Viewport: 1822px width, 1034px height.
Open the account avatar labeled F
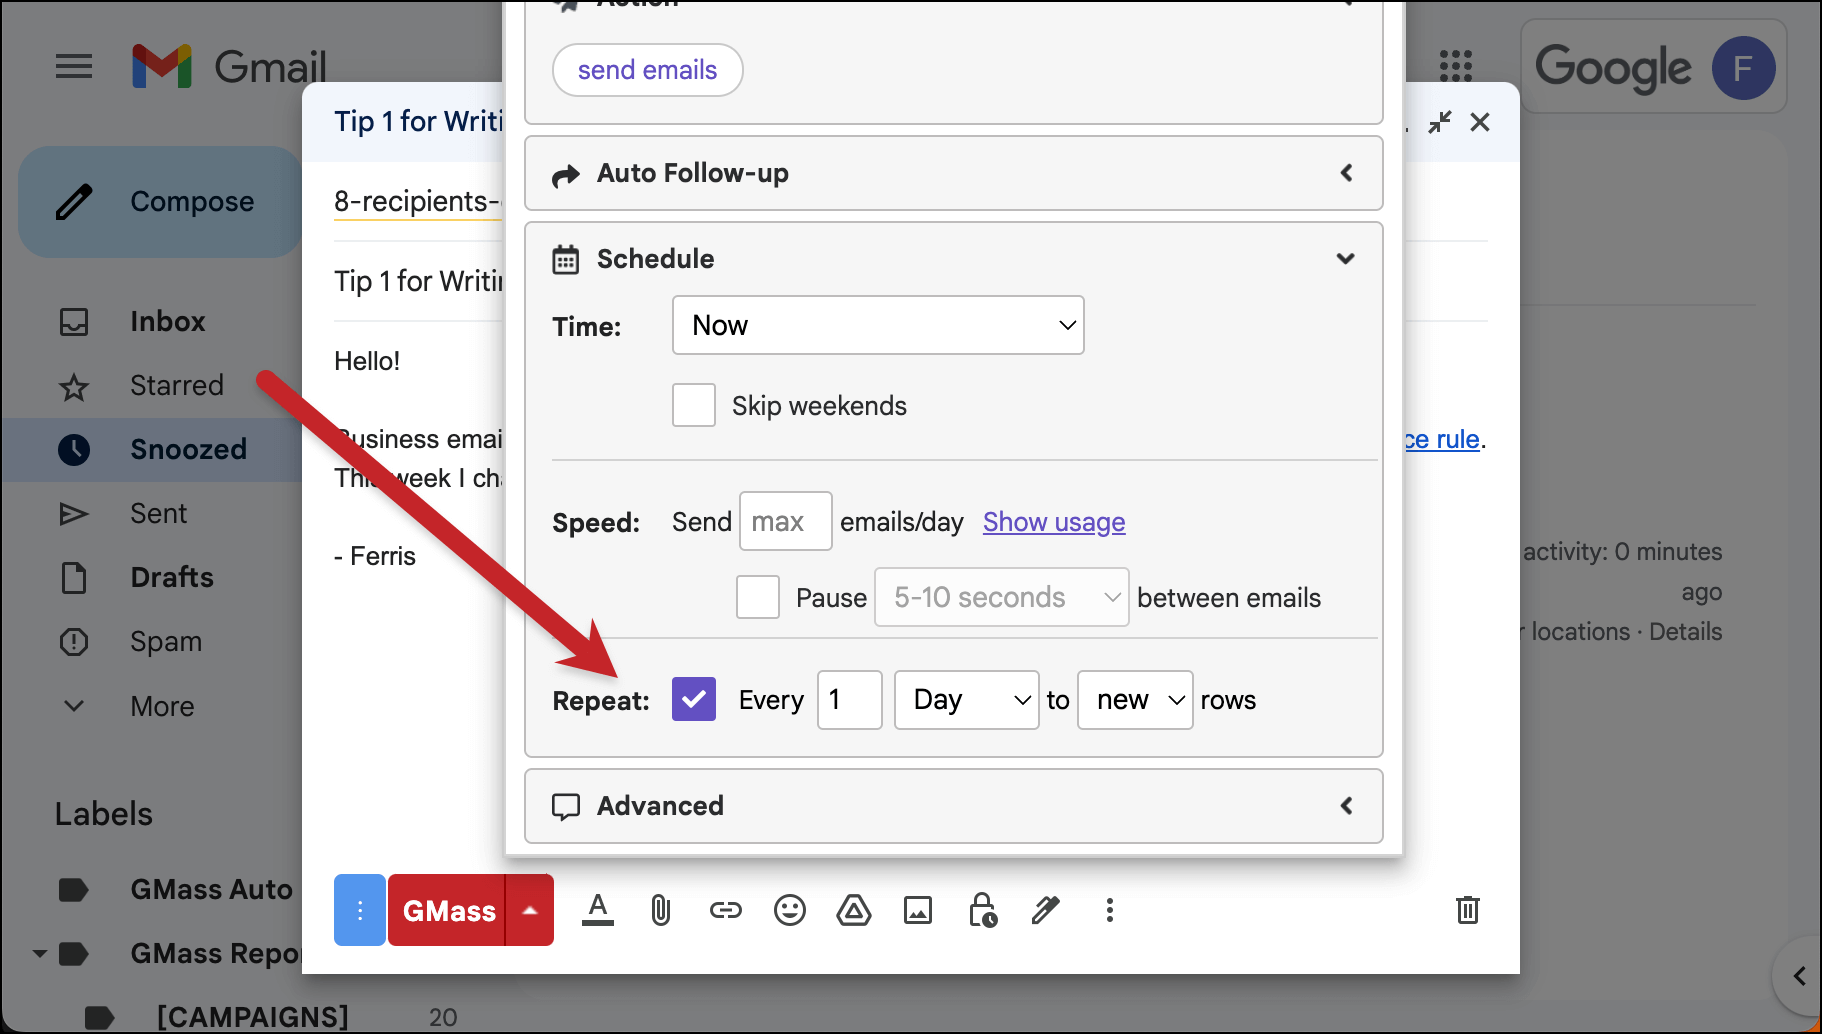pos(1743,68)
